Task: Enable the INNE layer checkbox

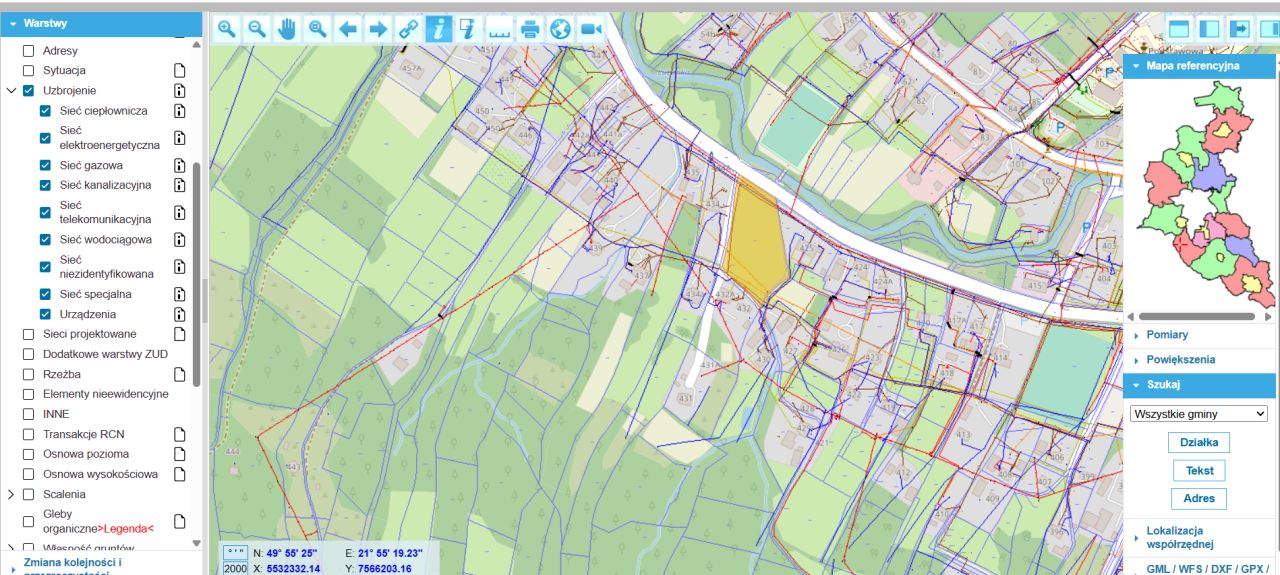Action: tap(29, 414)
